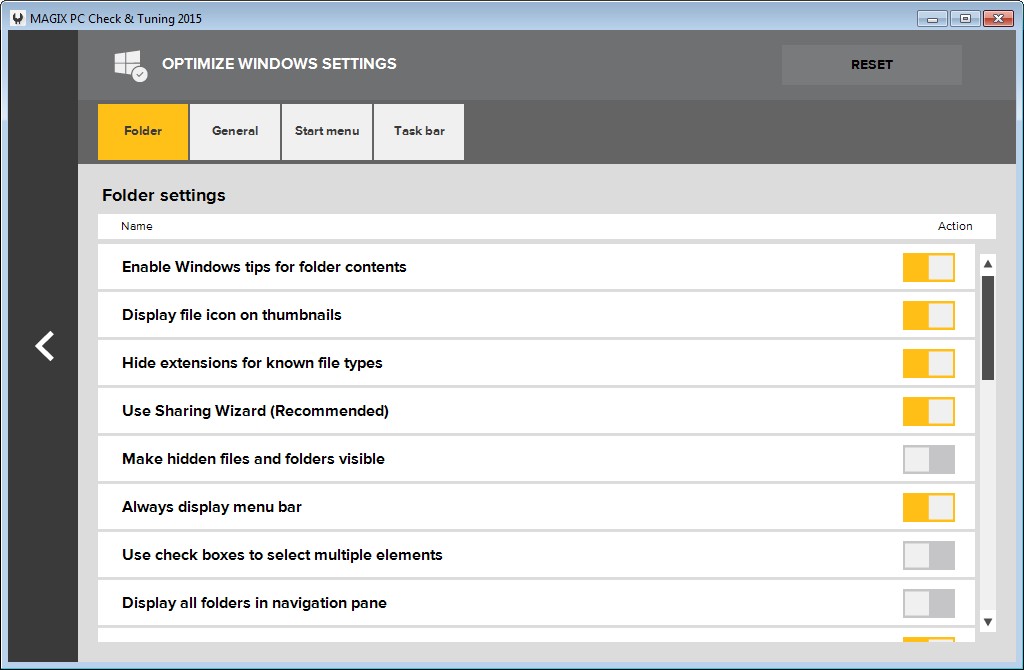Click the RESET button

[871, 64]
